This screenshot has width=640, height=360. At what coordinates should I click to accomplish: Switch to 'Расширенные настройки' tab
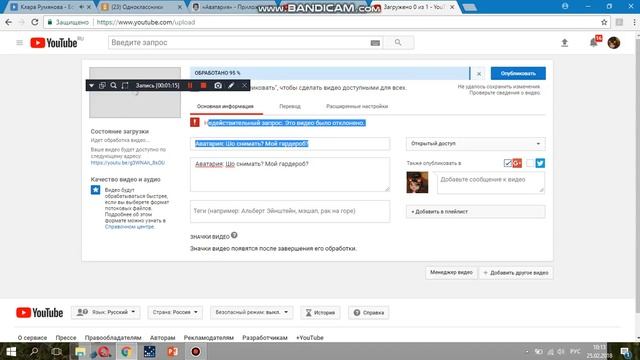click(x=357, y=107)
